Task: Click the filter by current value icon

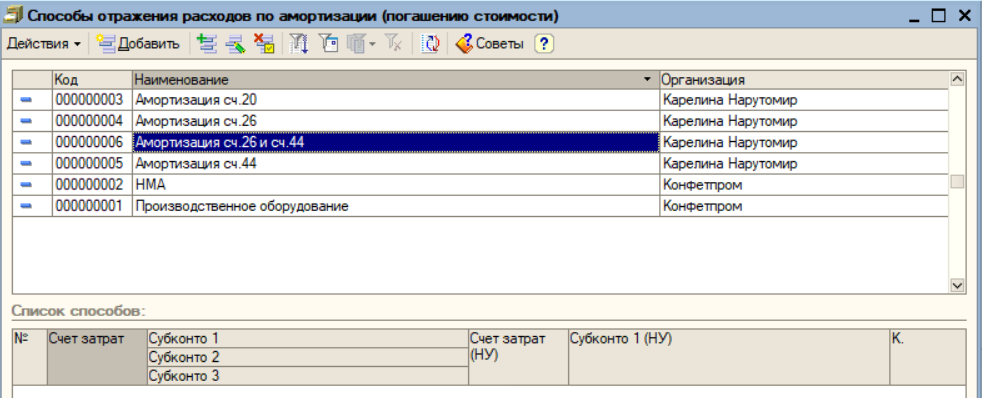Action: pyautogui.click(x=328, y=44)
